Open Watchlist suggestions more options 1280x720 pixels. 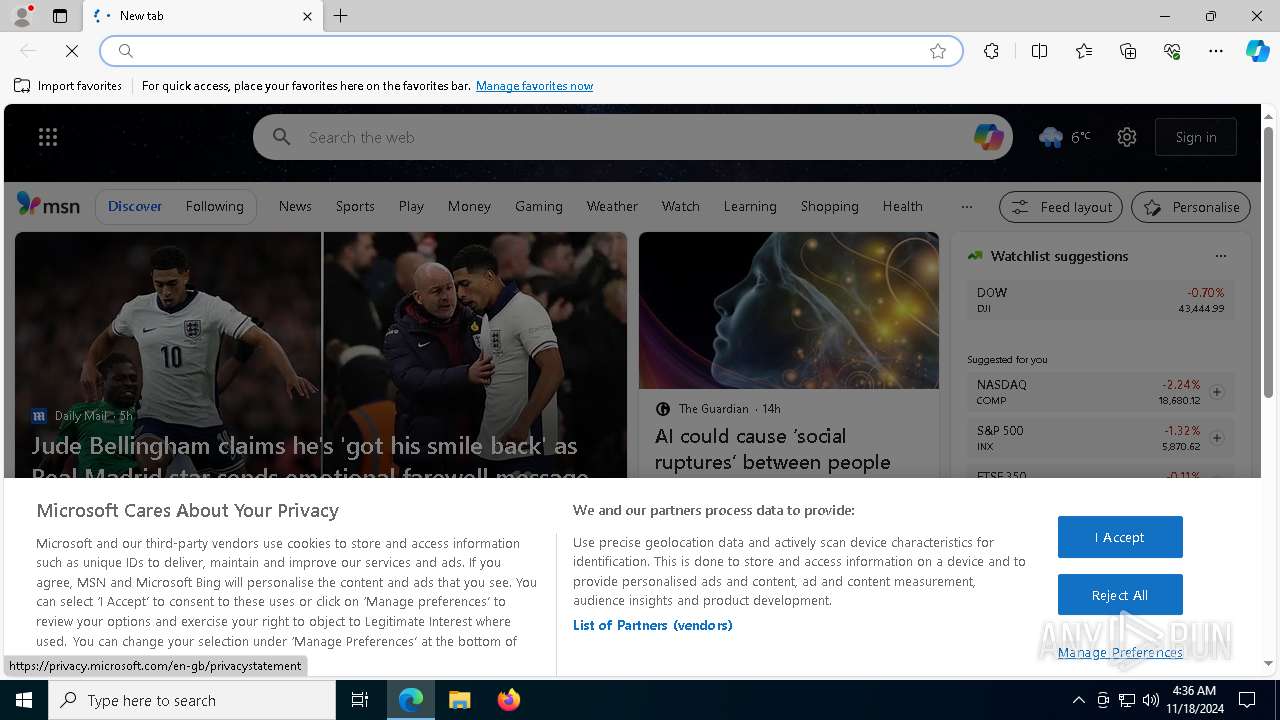[1220, 256]
